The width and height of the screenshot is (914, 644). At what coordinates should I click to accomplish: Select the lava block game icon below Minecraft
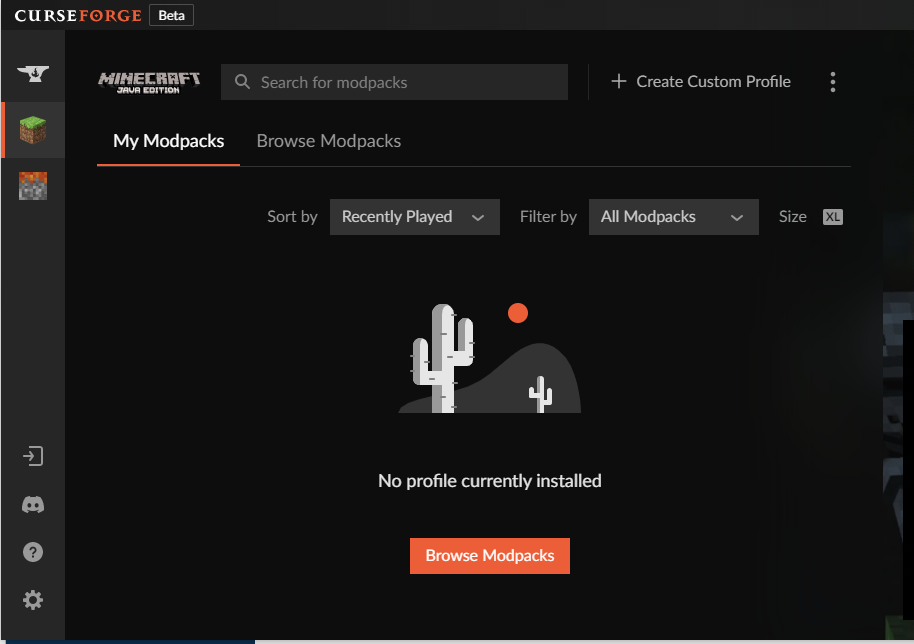(33, 185)
